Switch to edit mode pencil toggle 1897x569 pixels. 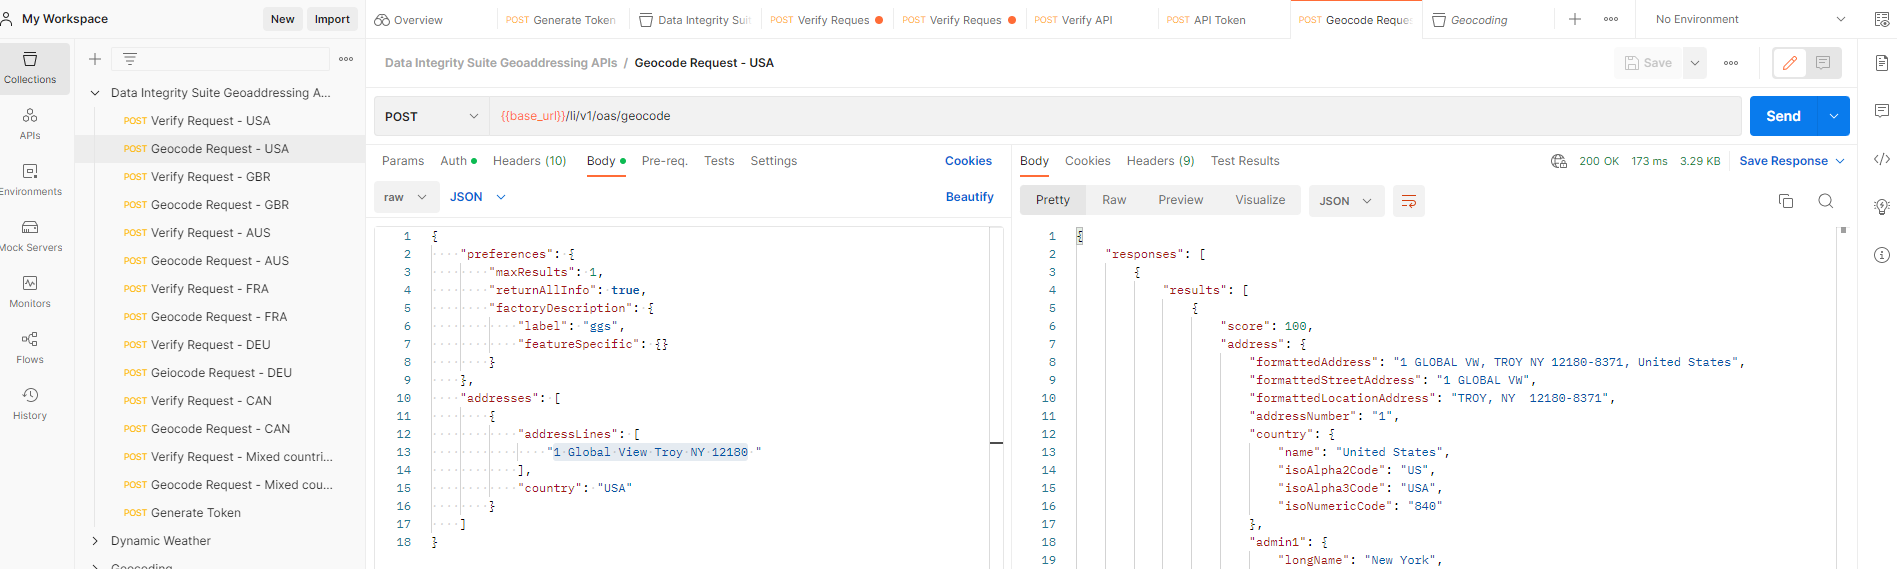[x=1789, y=63]
